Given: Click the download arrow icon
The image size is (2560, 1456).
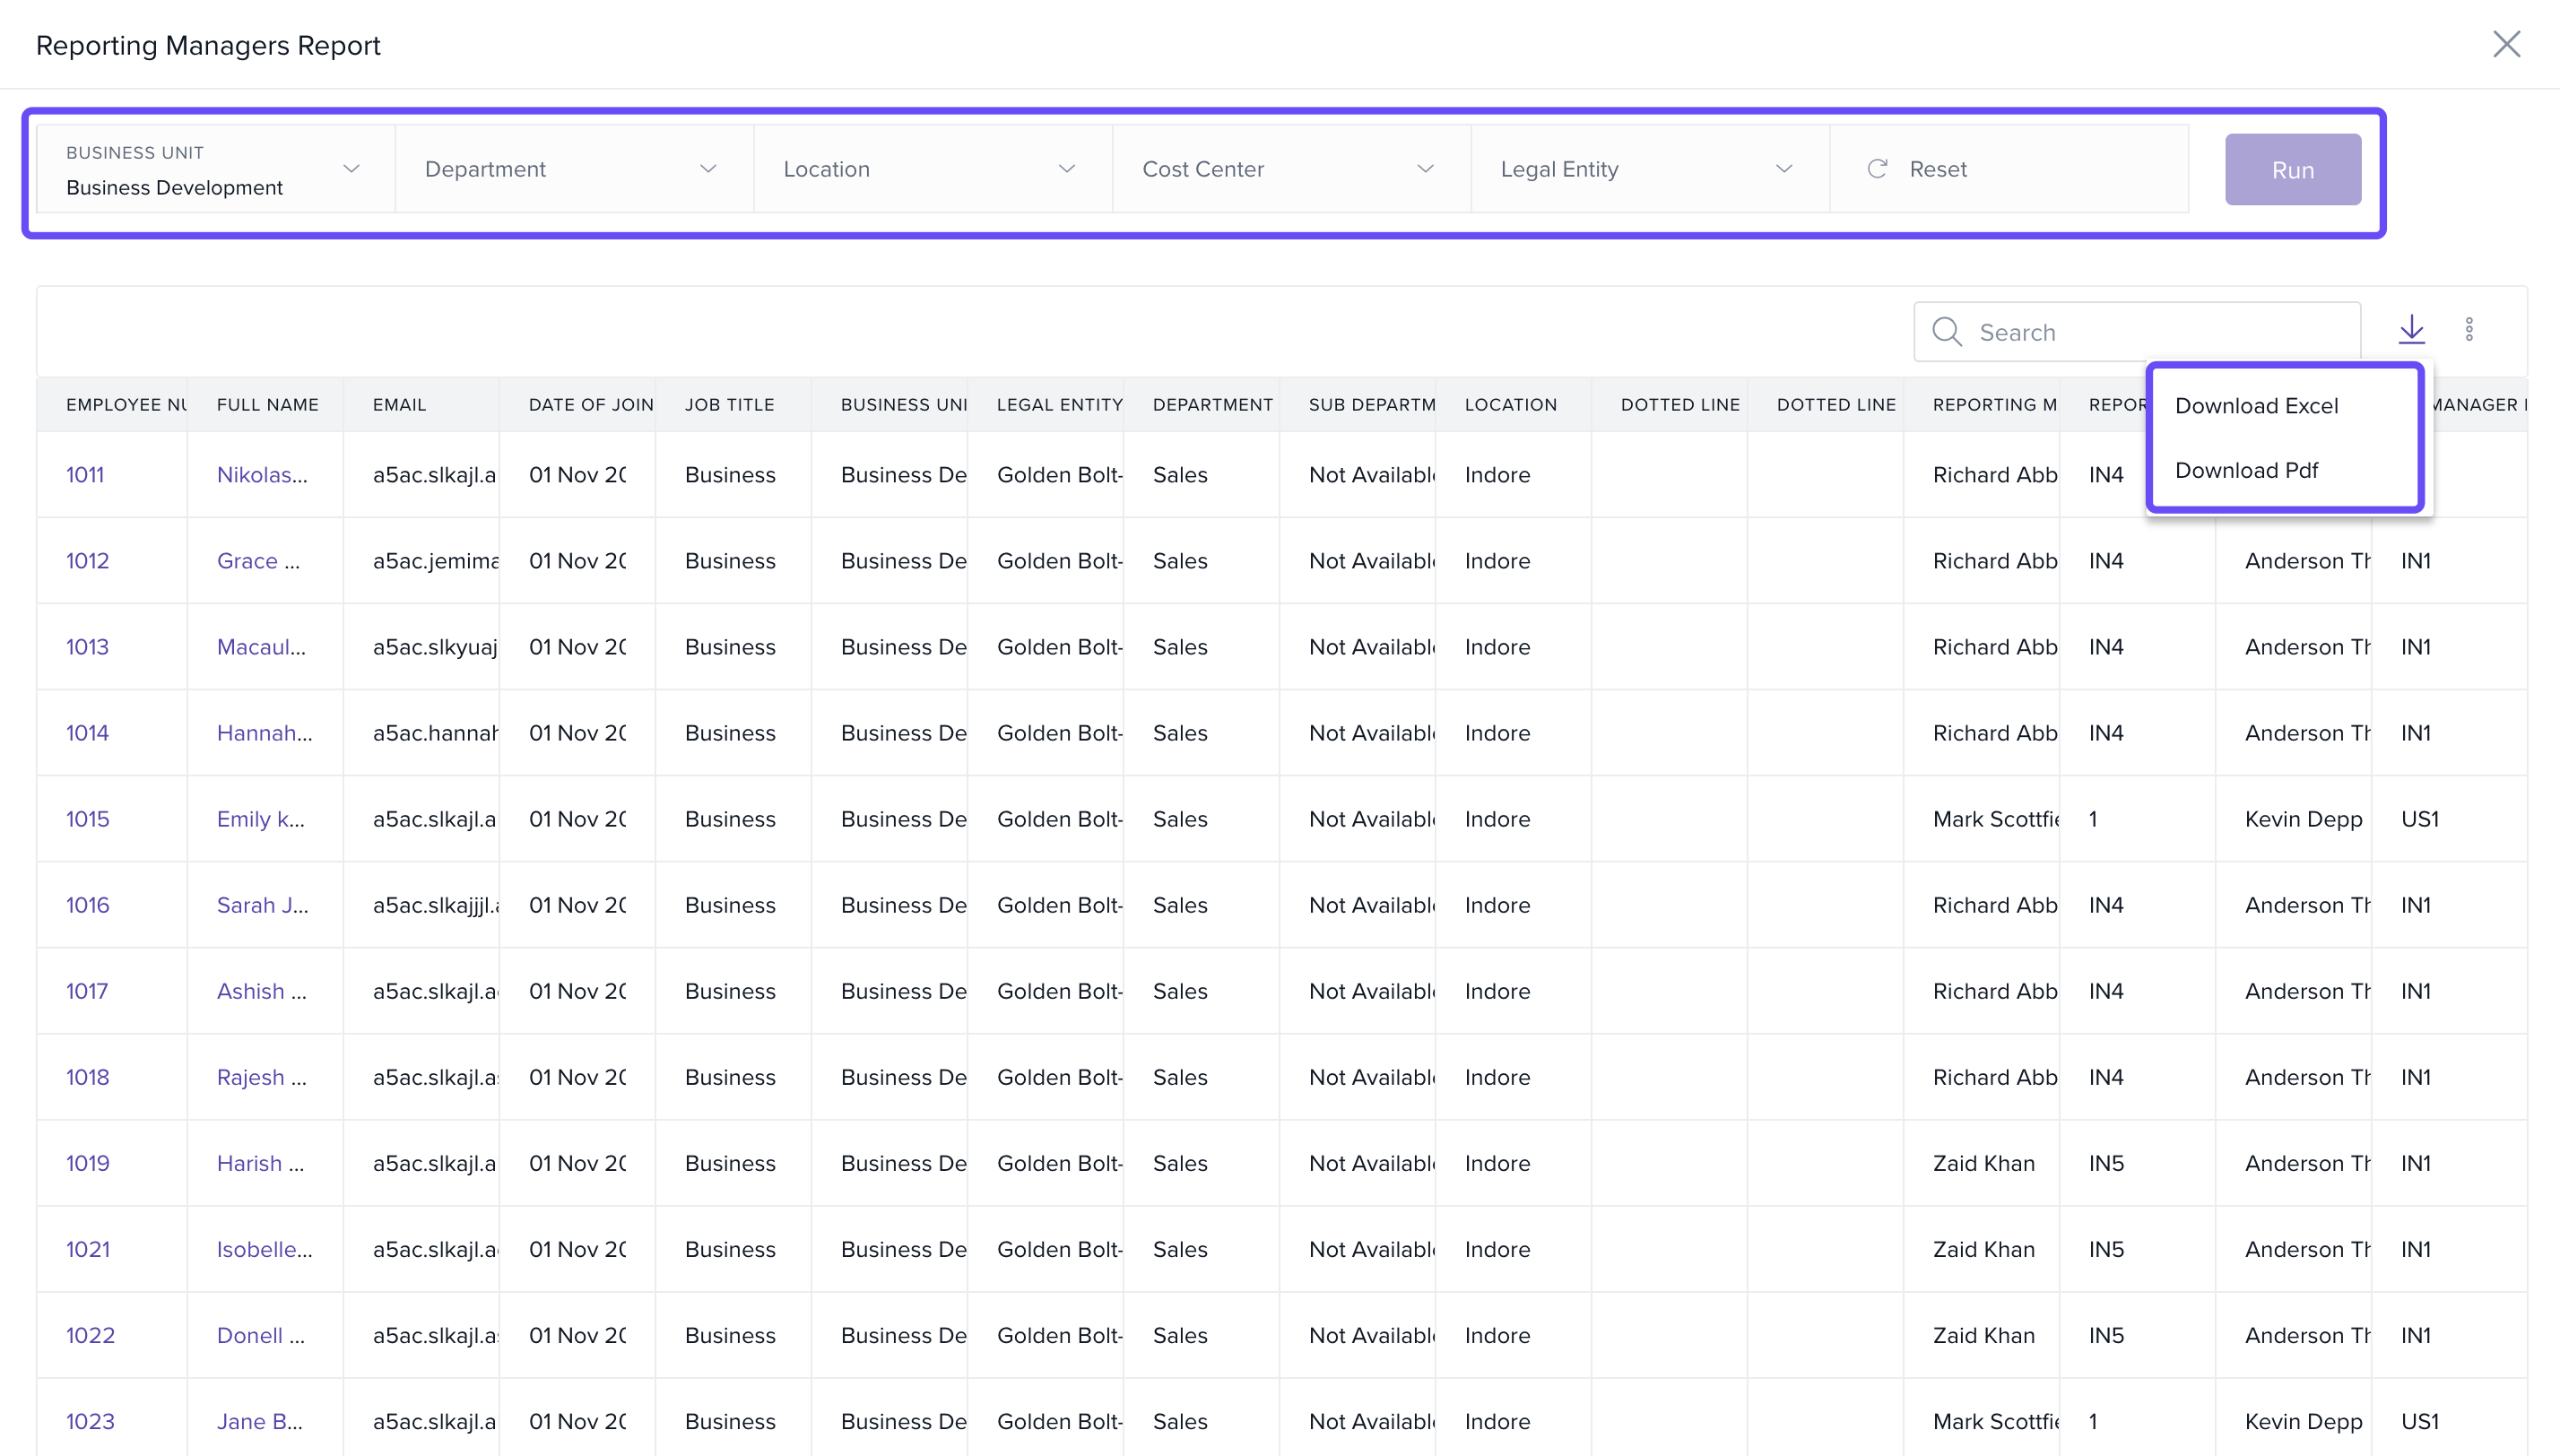Looking at the screenshot, I should pos(2411,330).
